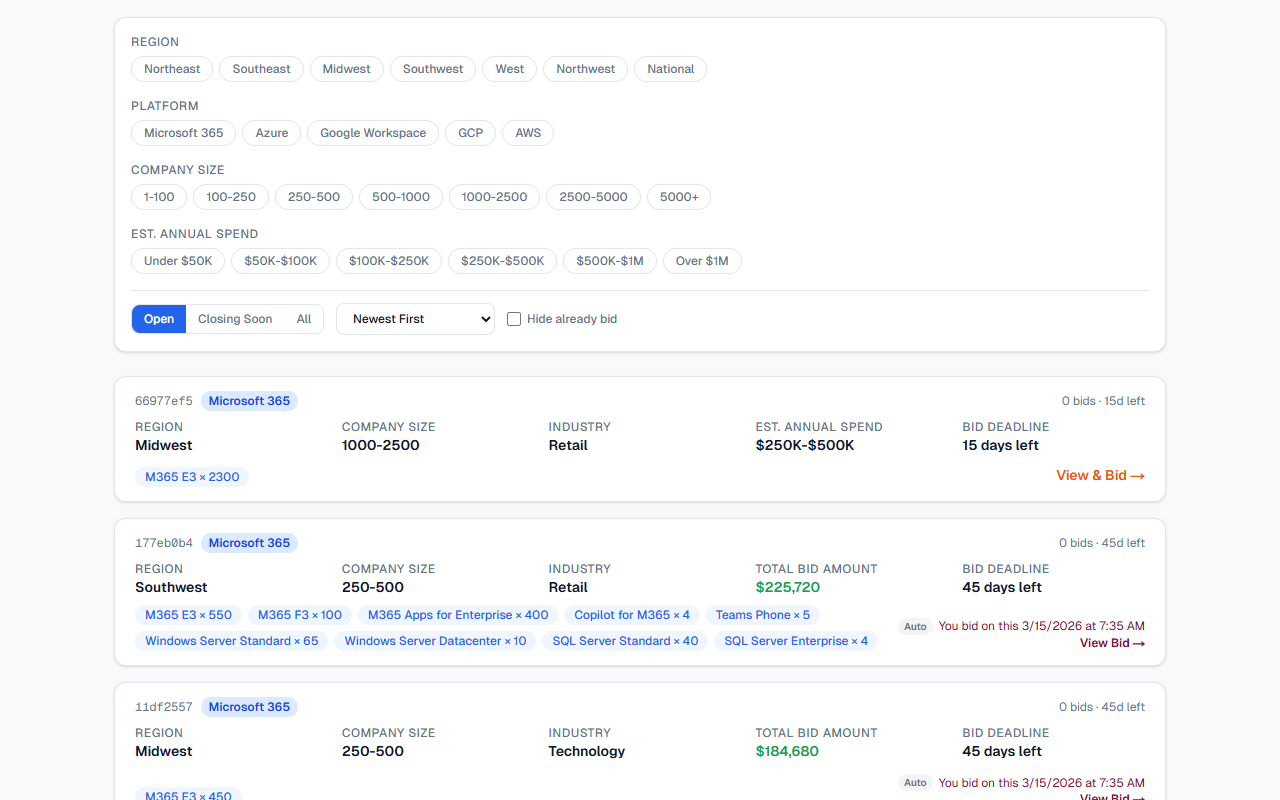Toggle the Southwest region filter
The height and width of the screenshot is (800, 1280).
click(433, 69)
